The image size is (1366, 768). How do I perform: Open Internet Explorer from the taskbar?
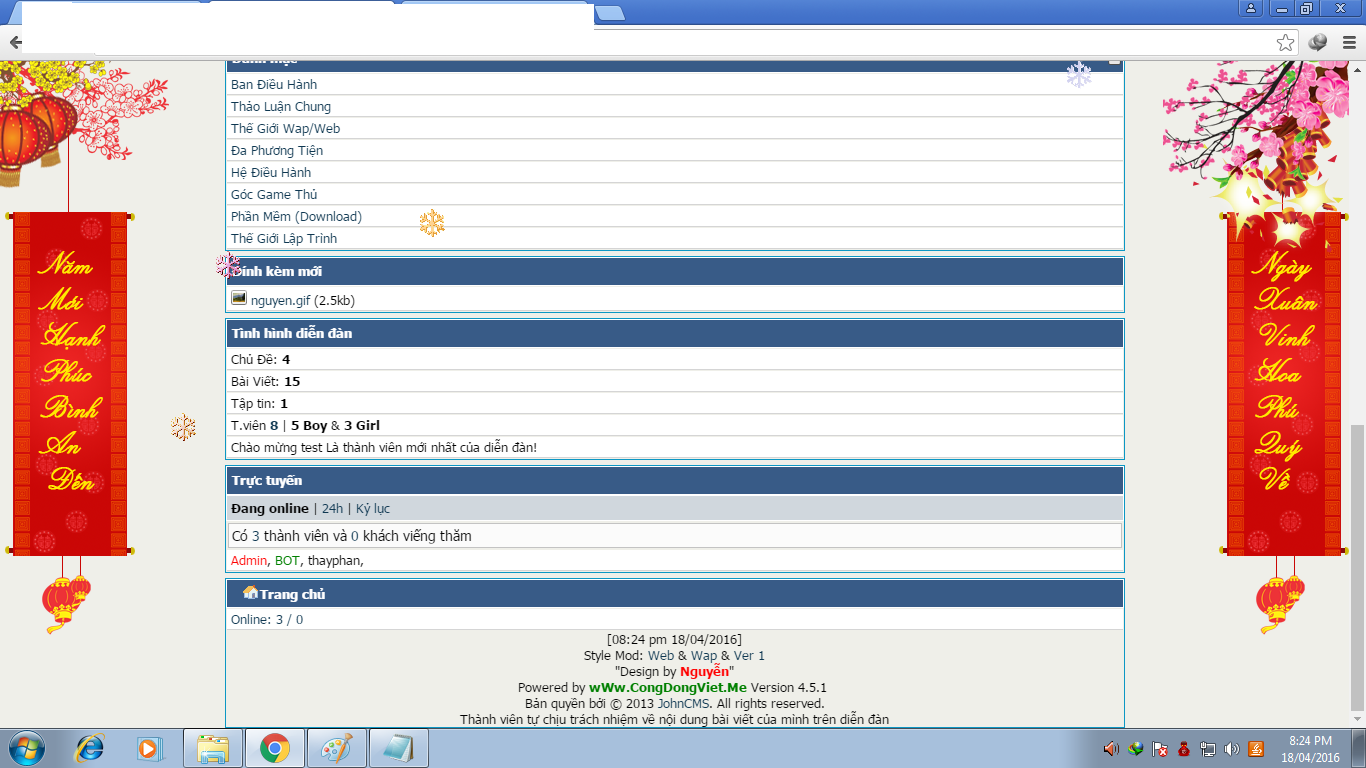pos(91,748)
